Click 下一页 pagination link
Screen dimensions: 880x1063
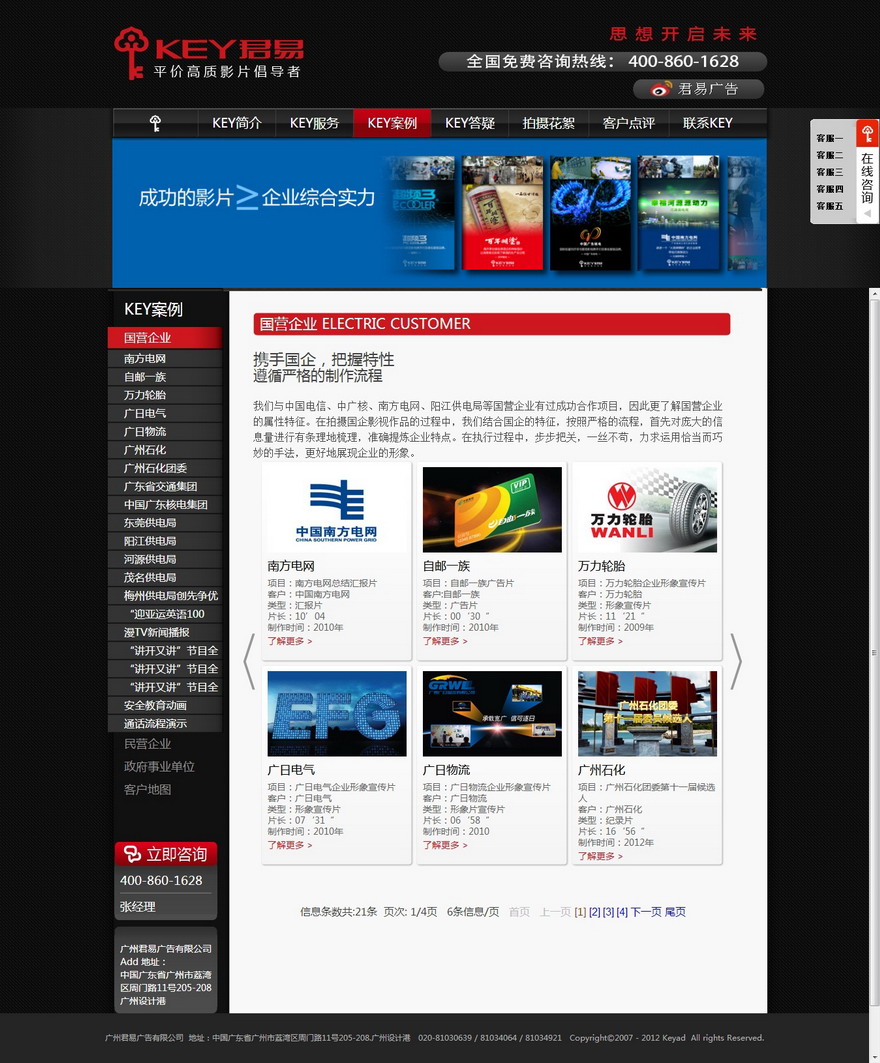tap(646, 912)
